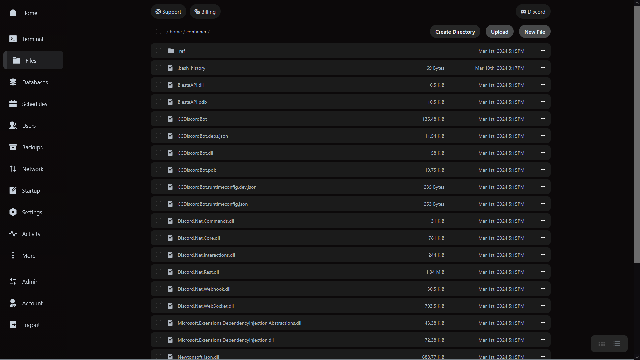The image size is (640, 360).
Task: Click the file icon of Discord.Net.WebSocket.dll
Action: (170, 306)
